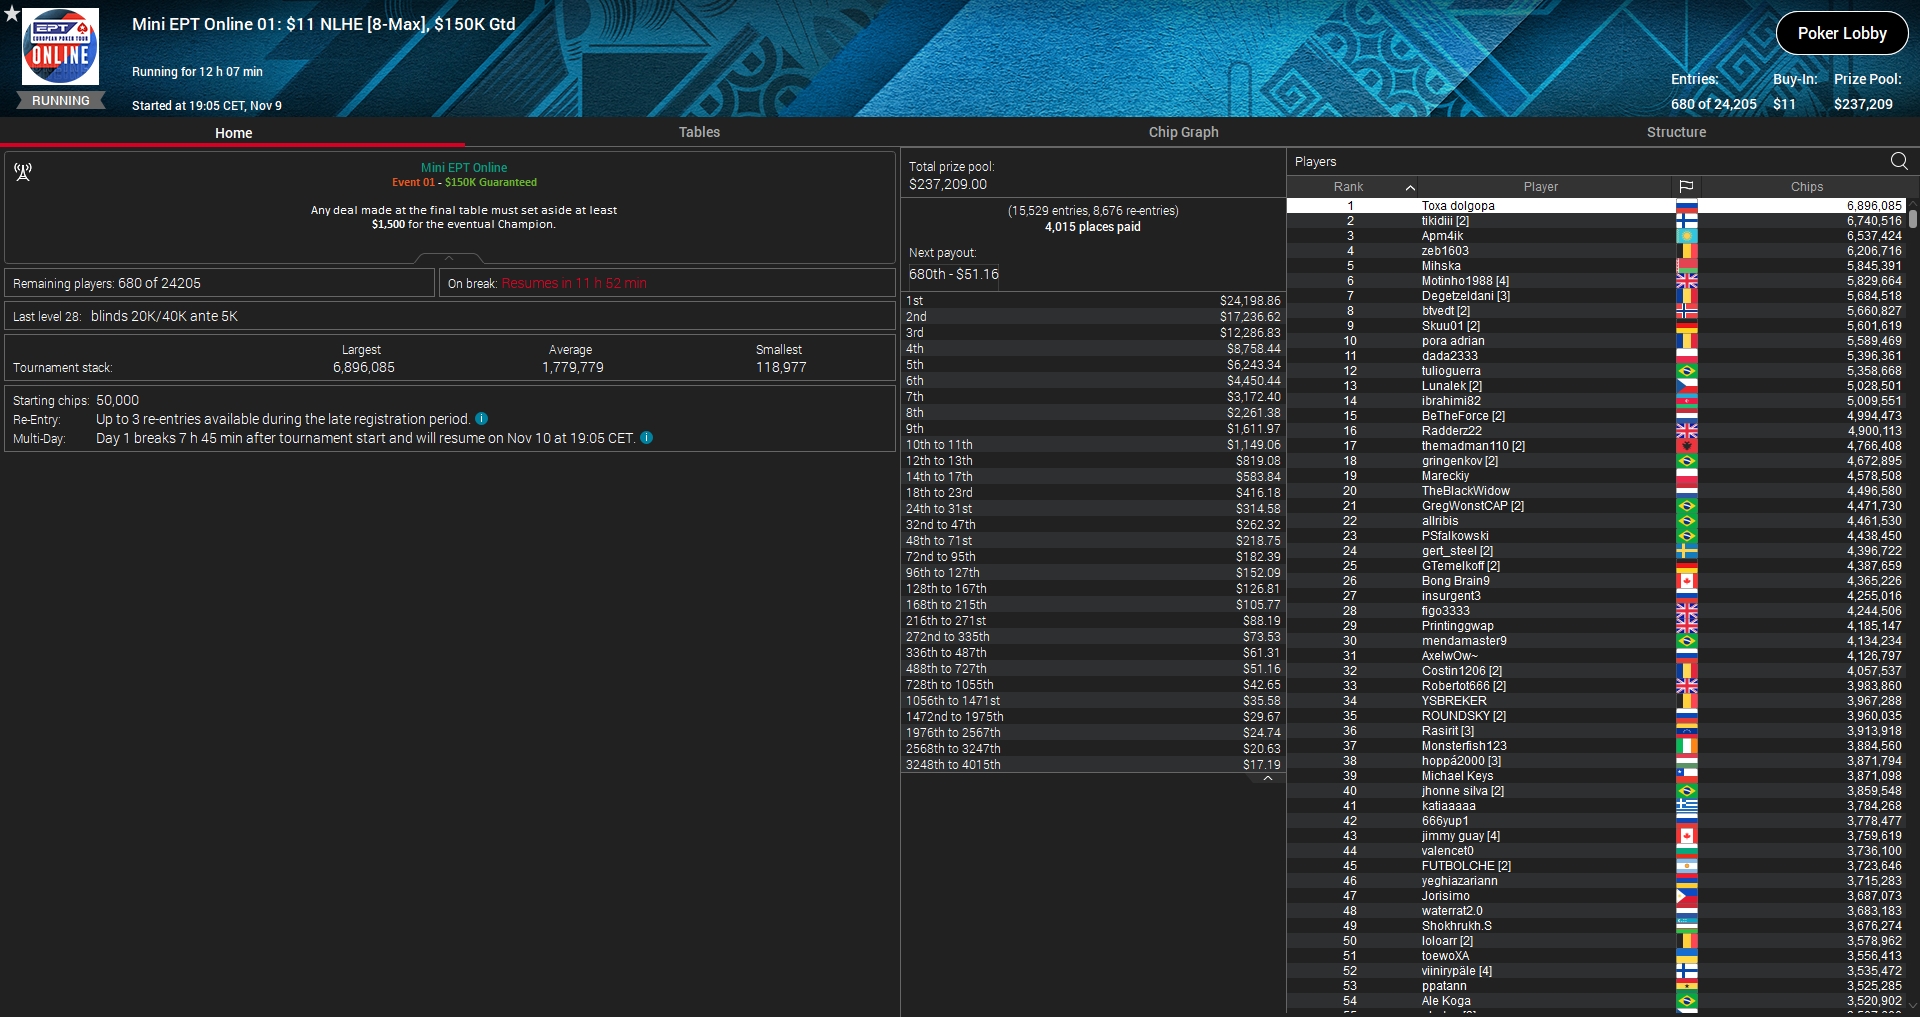Click flag beside jimmy guay [4]
Image resolution: width=1920 pixels, height=1017 pixels.
pyautogui.click(x=1687, y=836)
